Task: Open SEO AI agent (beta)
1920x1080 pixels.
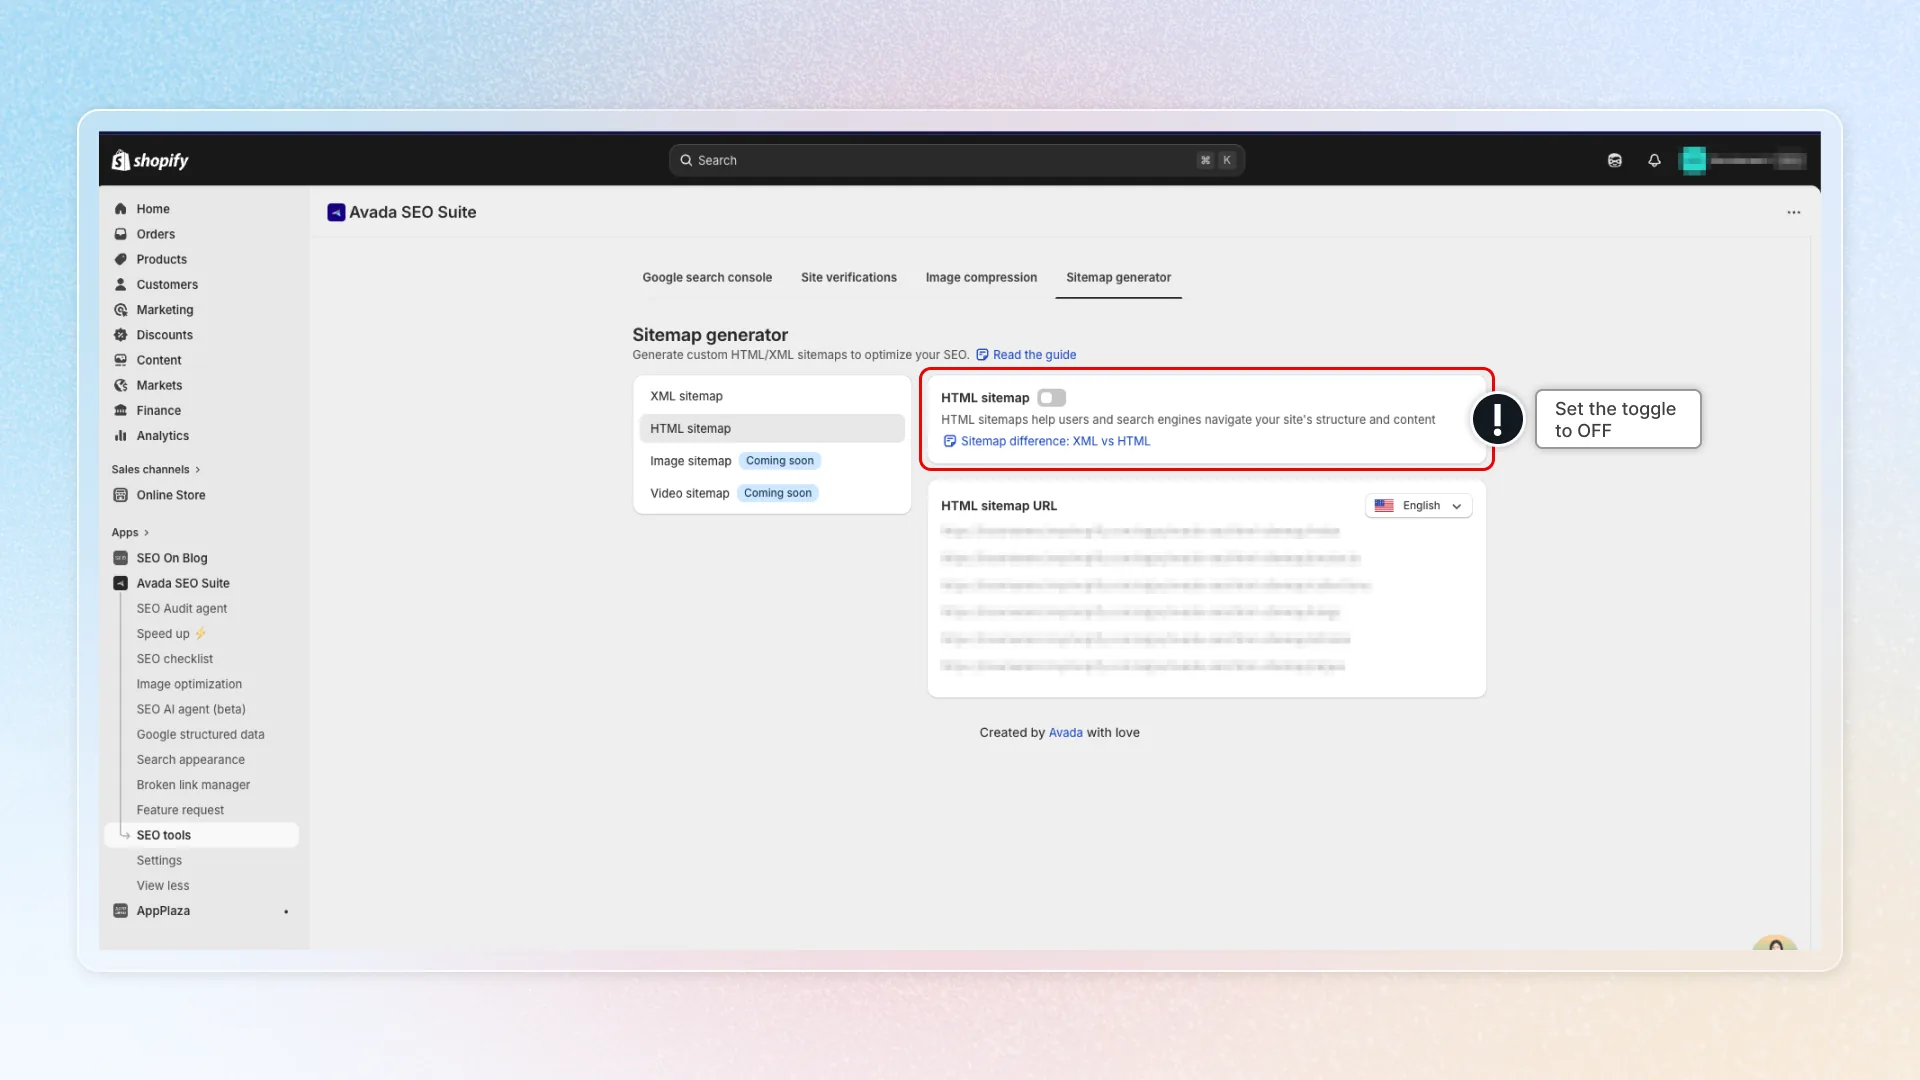Action: point(191,709)
